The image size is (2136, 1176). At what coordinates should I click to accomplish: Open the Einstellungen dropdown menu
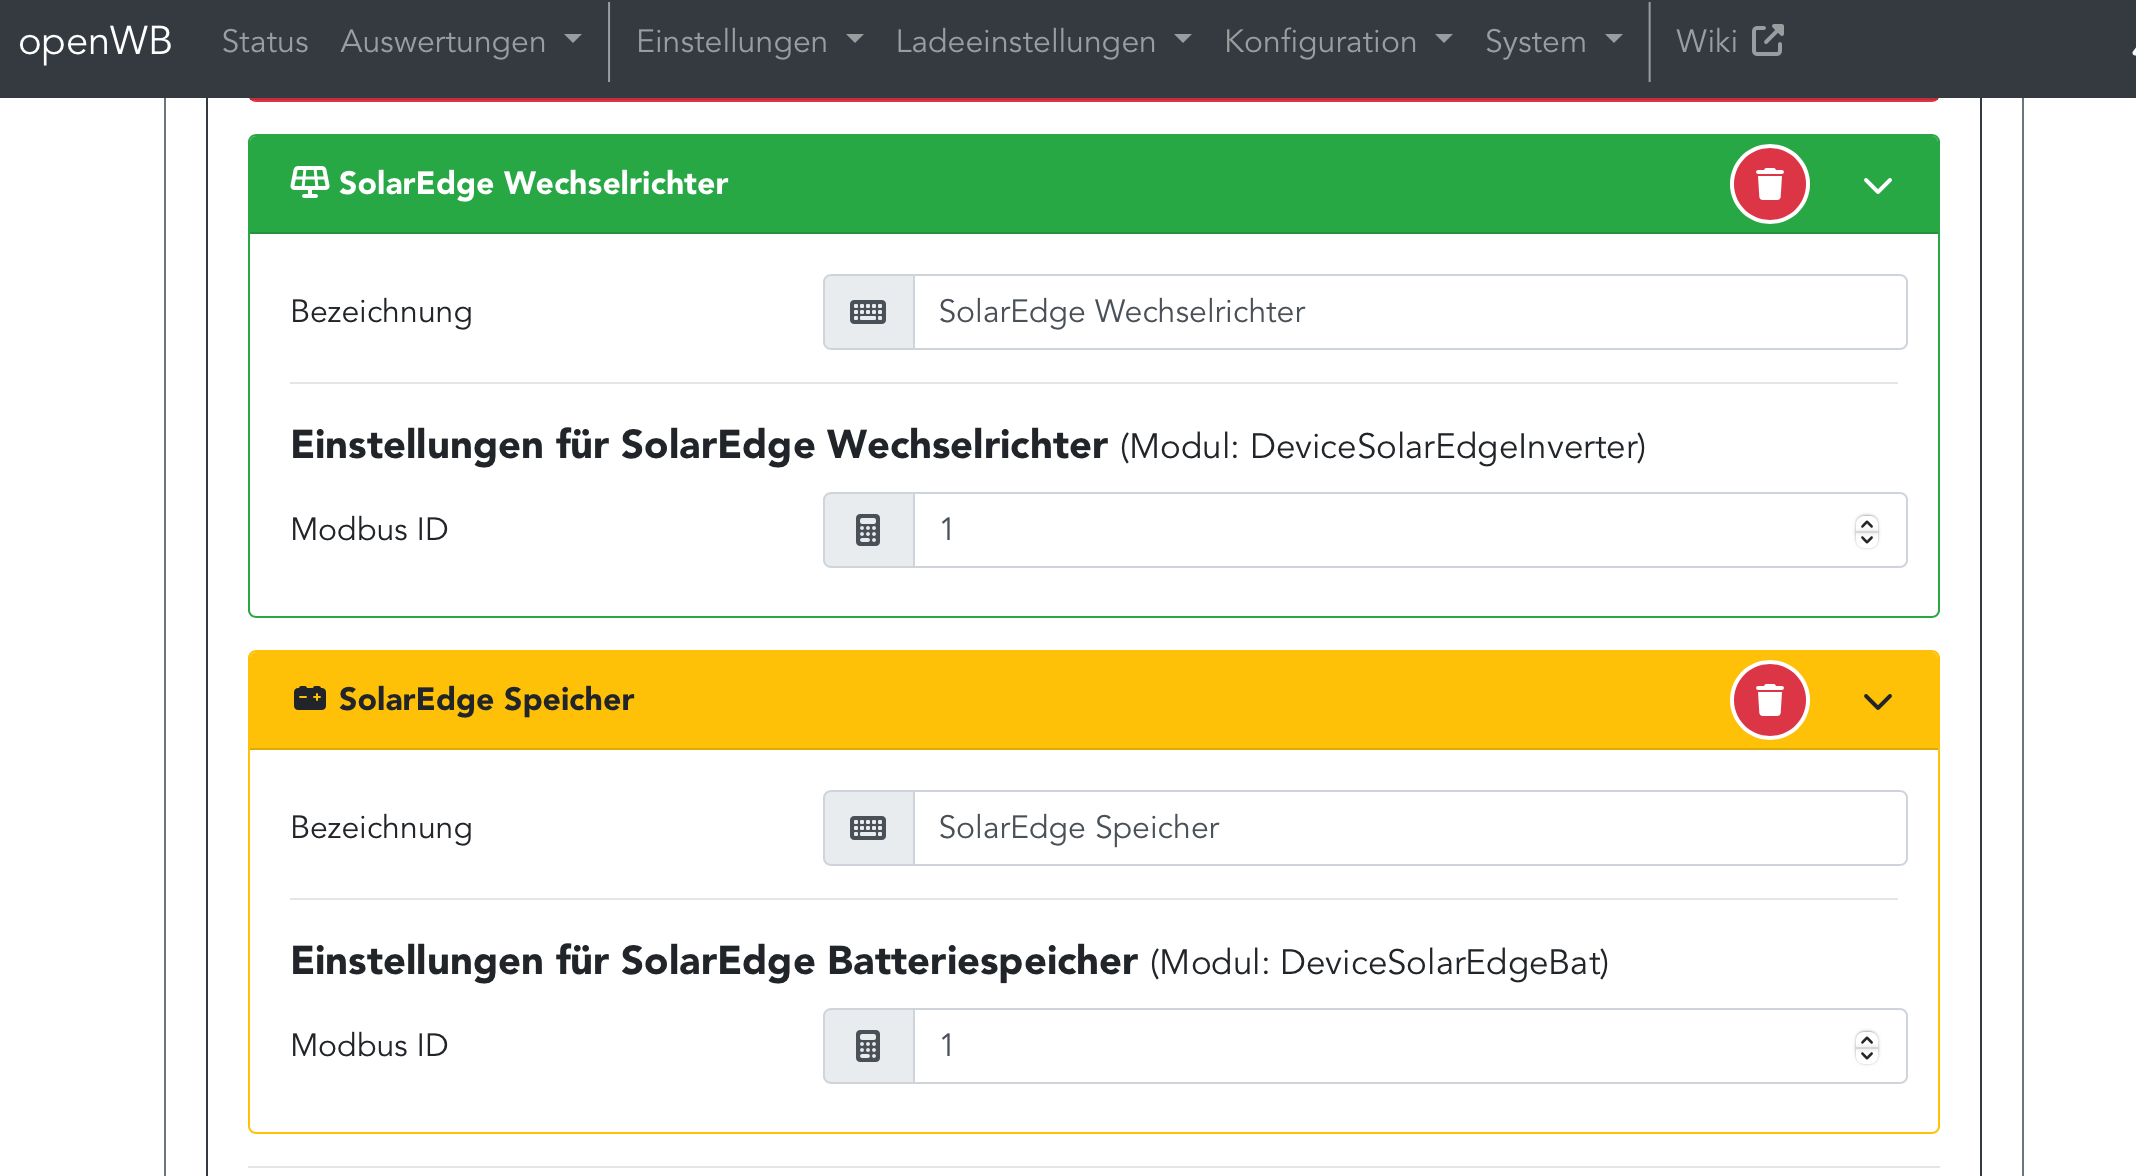pyautogui.click(x=749, y=41)
